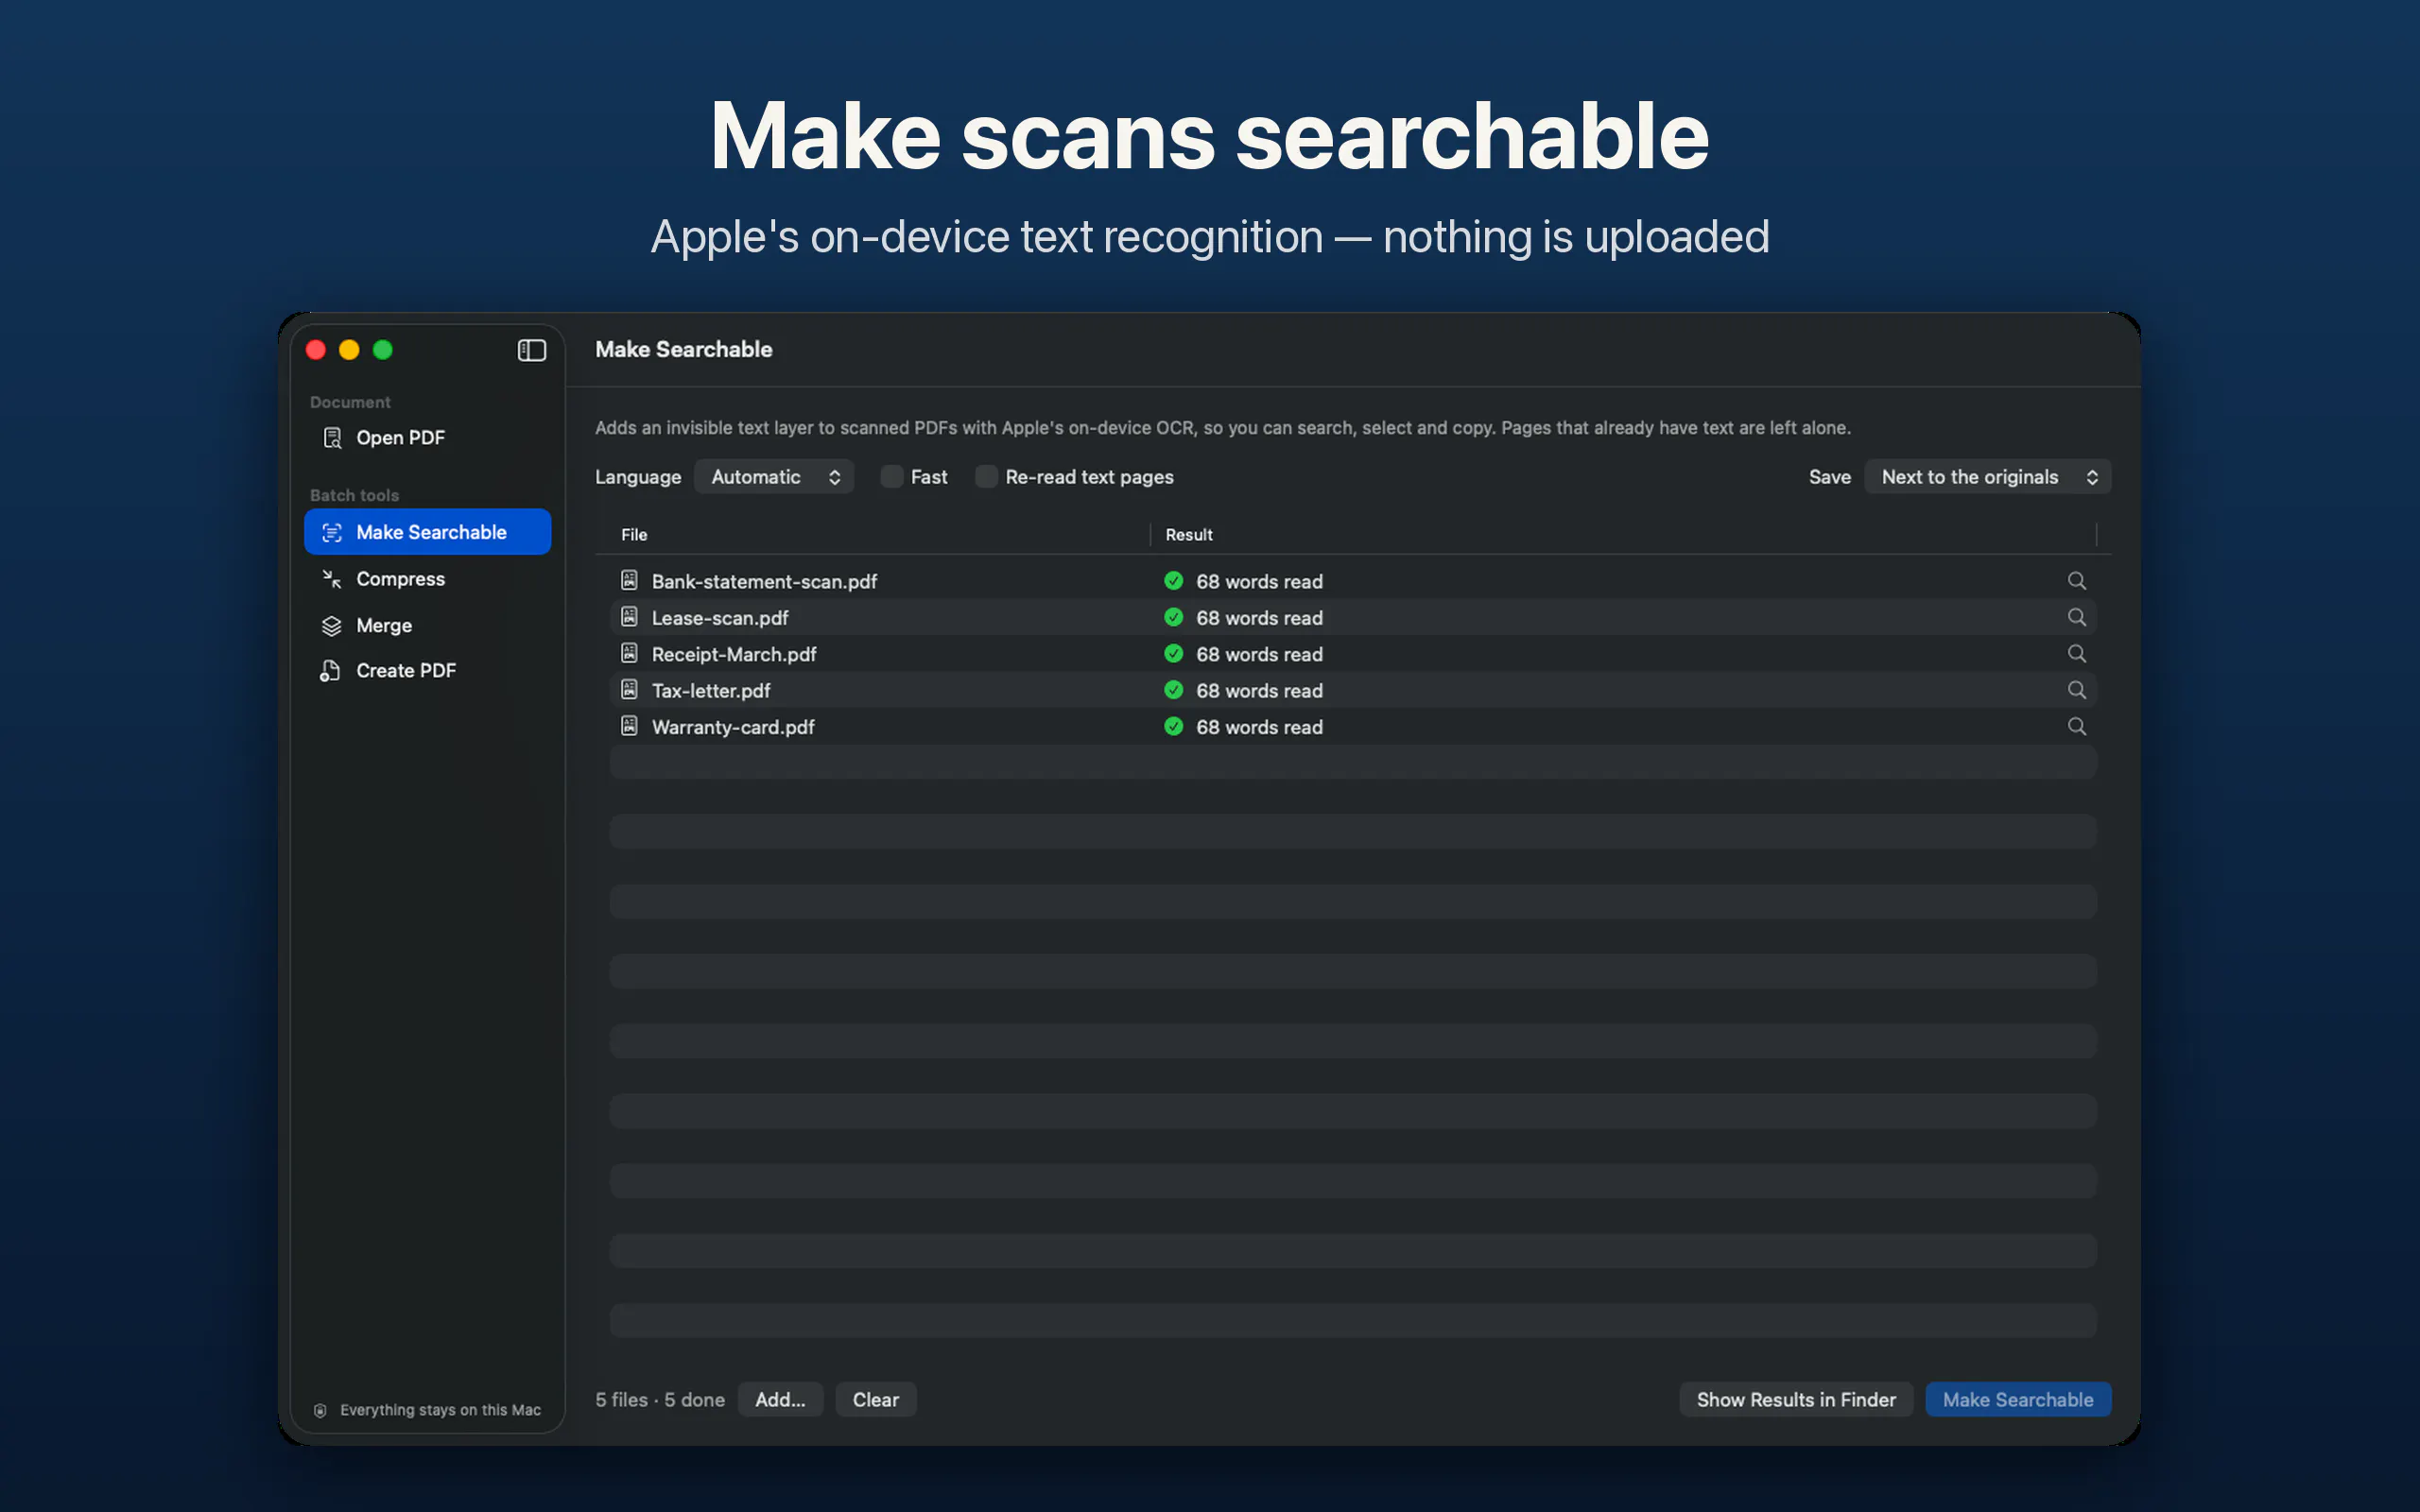Viewport: 2420px width, 1512px height.
Task: Select the Receipt-March.pdf file name
Action: pos(734,654)
